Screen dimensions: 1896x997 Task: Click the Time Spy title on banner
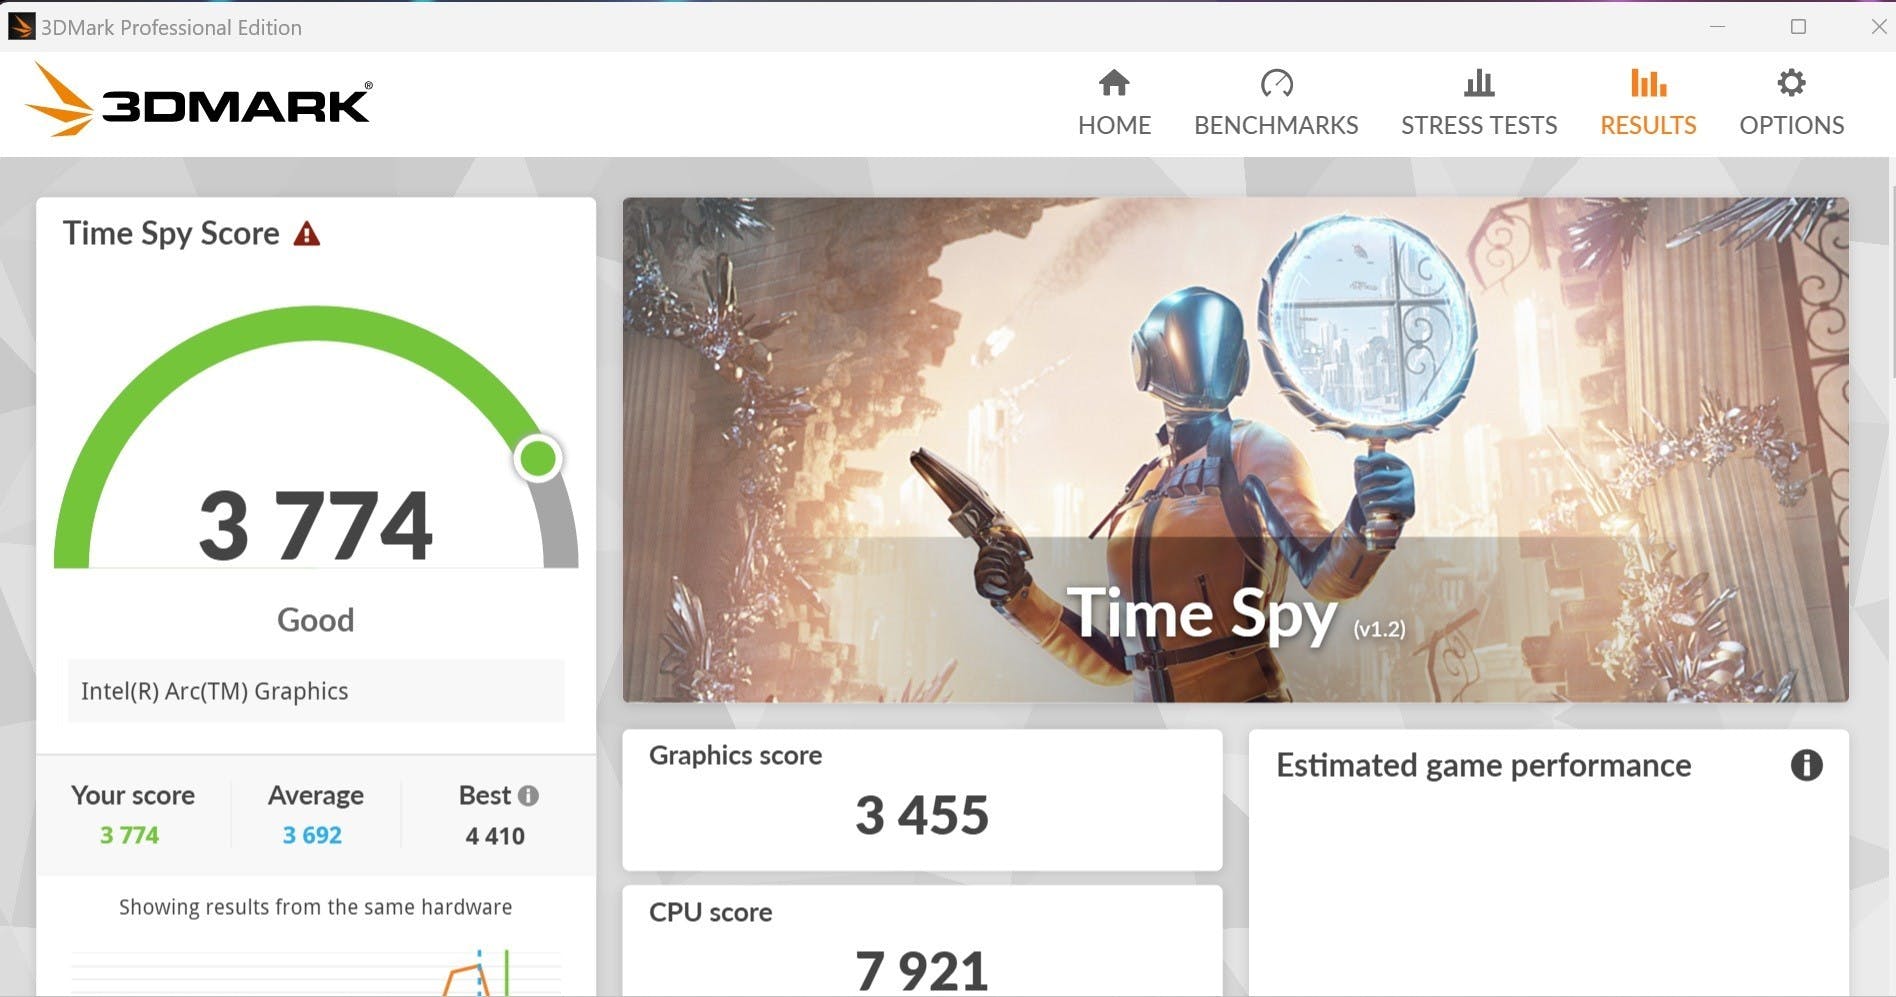coord(1201,613)
